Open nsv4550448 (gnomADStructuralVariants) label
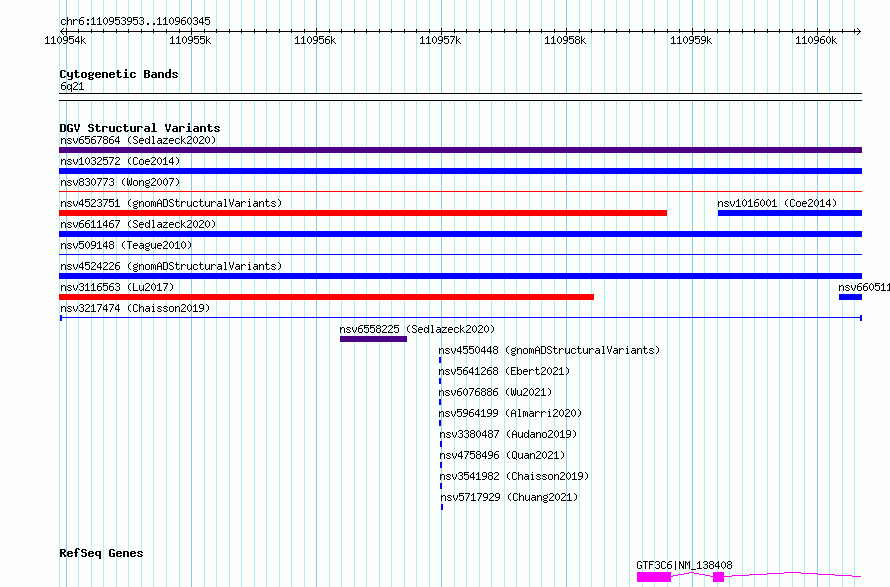The width and height of the screenshot is (890, 587). 549,350
